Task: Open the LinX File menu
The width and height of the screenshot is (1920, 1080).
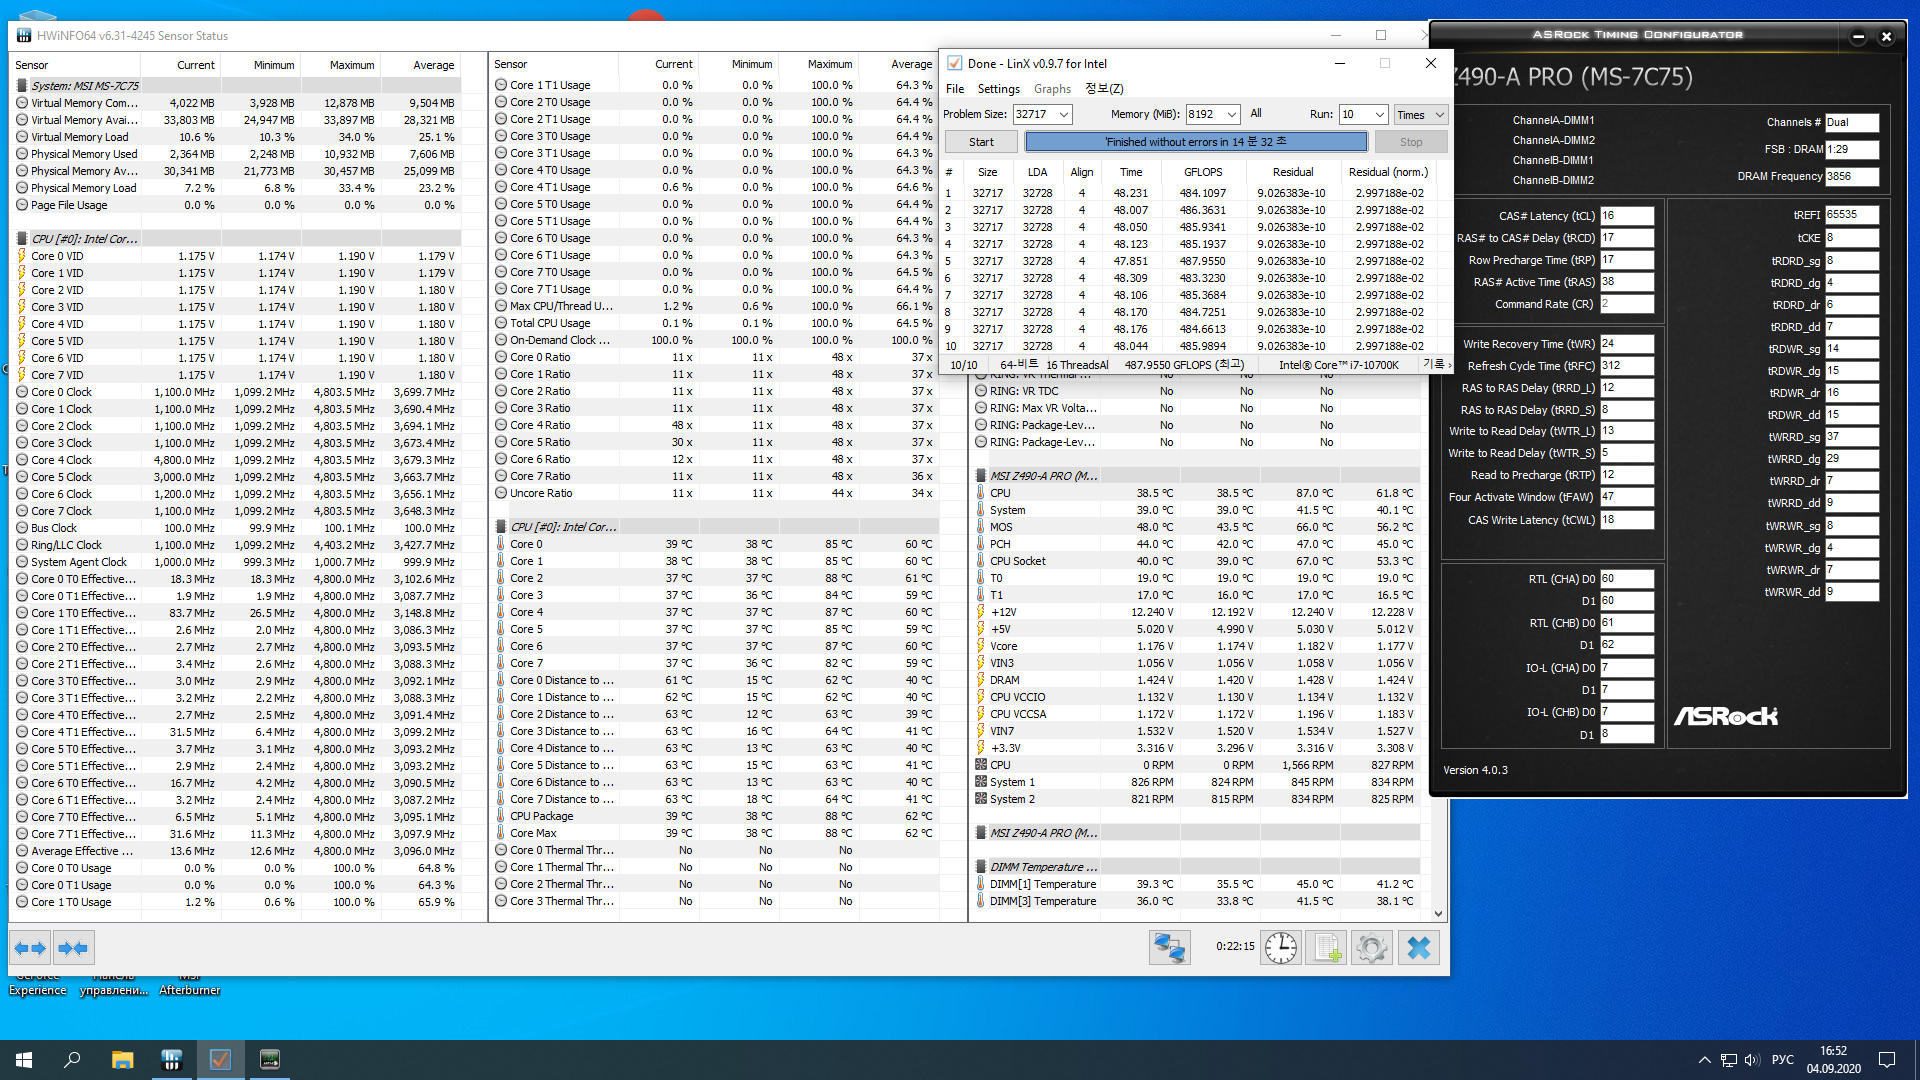Action: coord(955,89)
